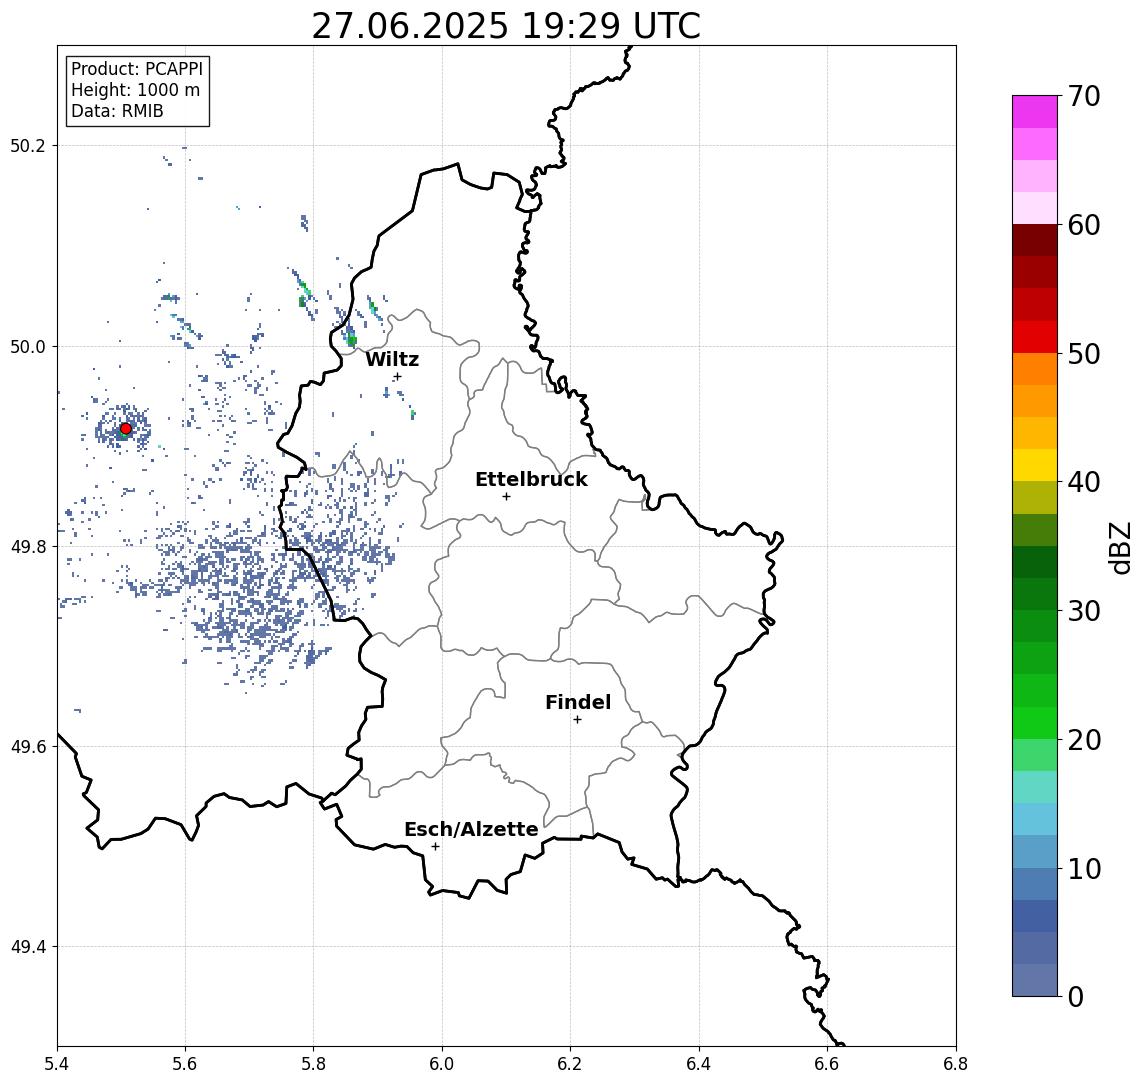
Task: Click the latitude axis label 50.0
Action: coord(27,346)
